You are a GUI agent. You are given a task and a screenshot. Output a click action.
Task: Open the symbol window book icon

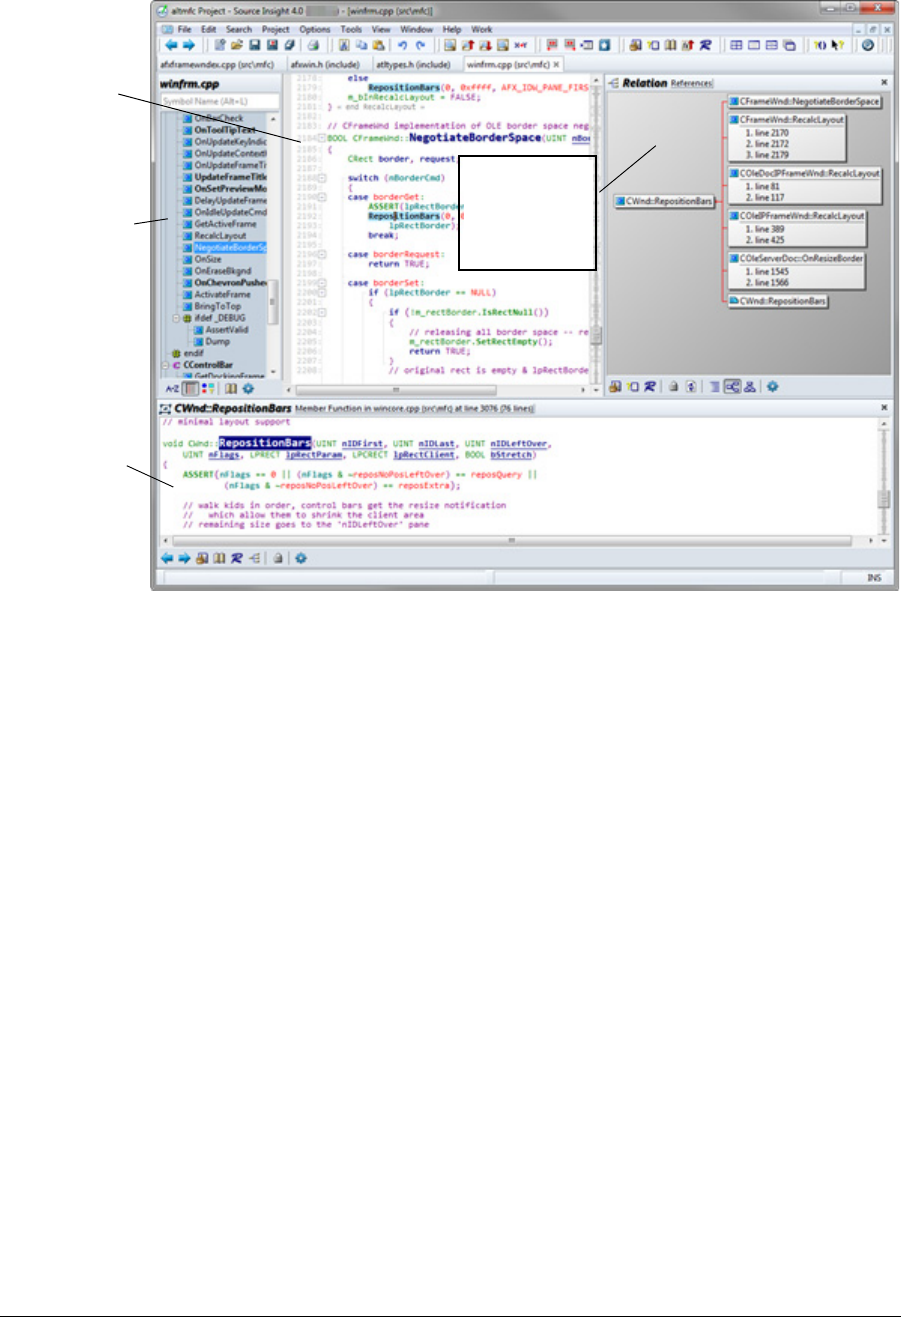pos(230,388)
